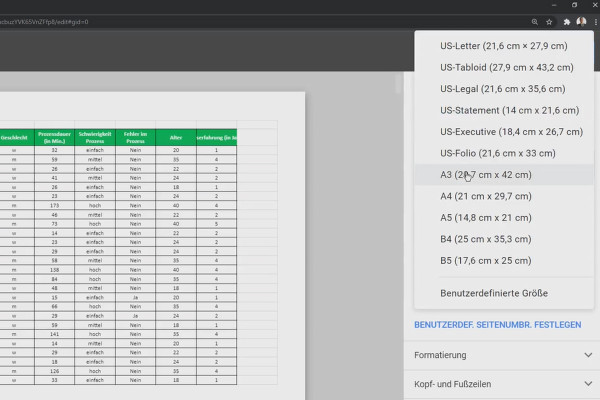600x400 pixels.
Task: Choose US-Executive paper size
Action: 504,132
